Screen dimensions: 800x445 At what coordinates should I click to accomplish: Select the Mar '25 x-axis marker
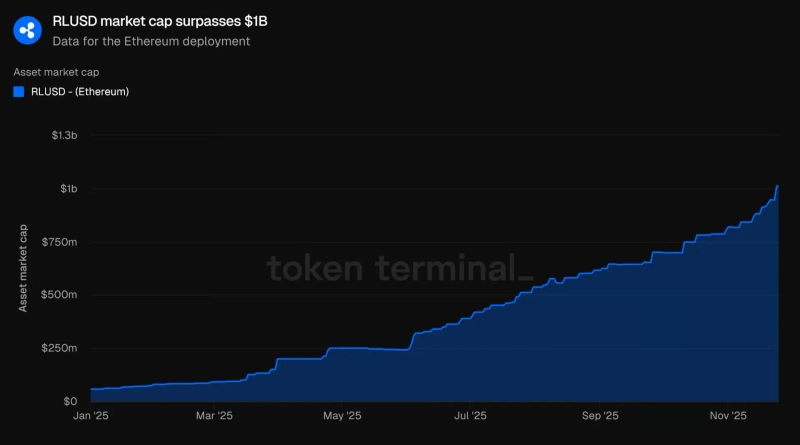pyautogui.click(x=213, y=416)
